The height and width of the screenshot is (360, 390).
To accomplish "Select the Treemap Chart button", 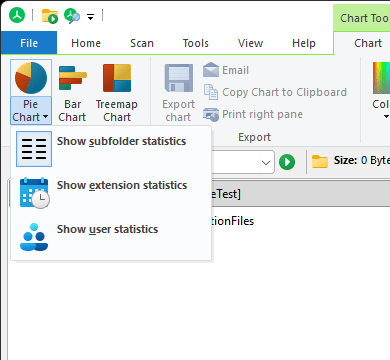I will [x=117, y=92].
